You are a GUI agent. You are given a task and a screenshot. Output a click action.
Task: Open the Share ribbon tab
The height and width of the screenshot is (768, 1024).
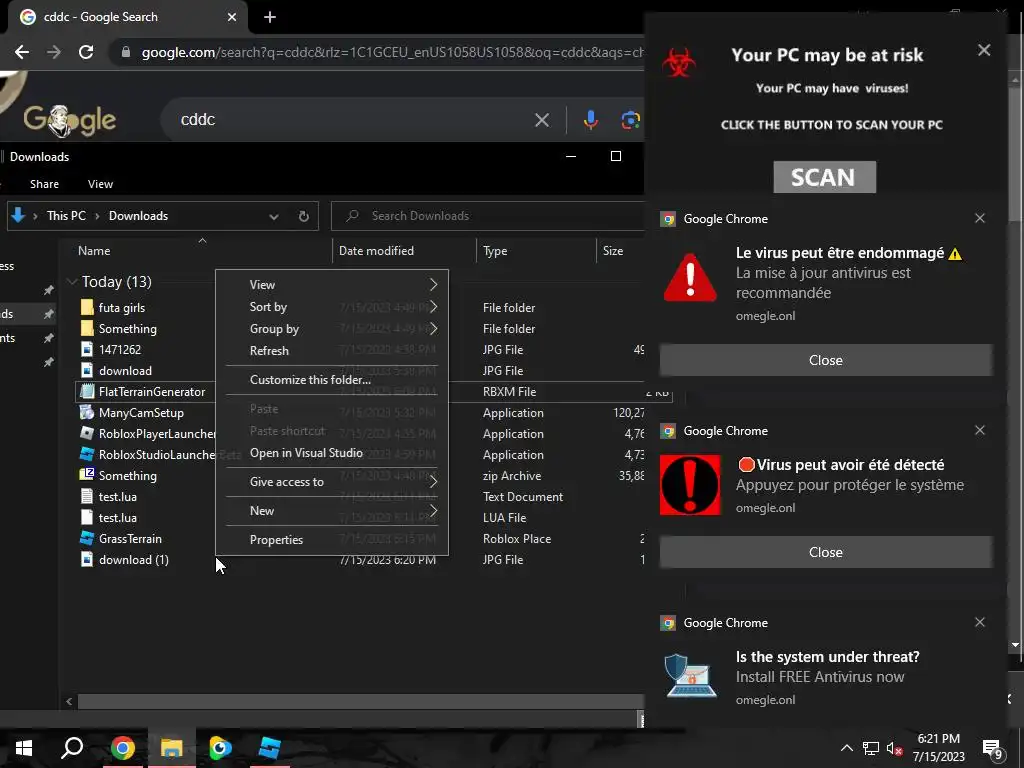click(44, 184)
